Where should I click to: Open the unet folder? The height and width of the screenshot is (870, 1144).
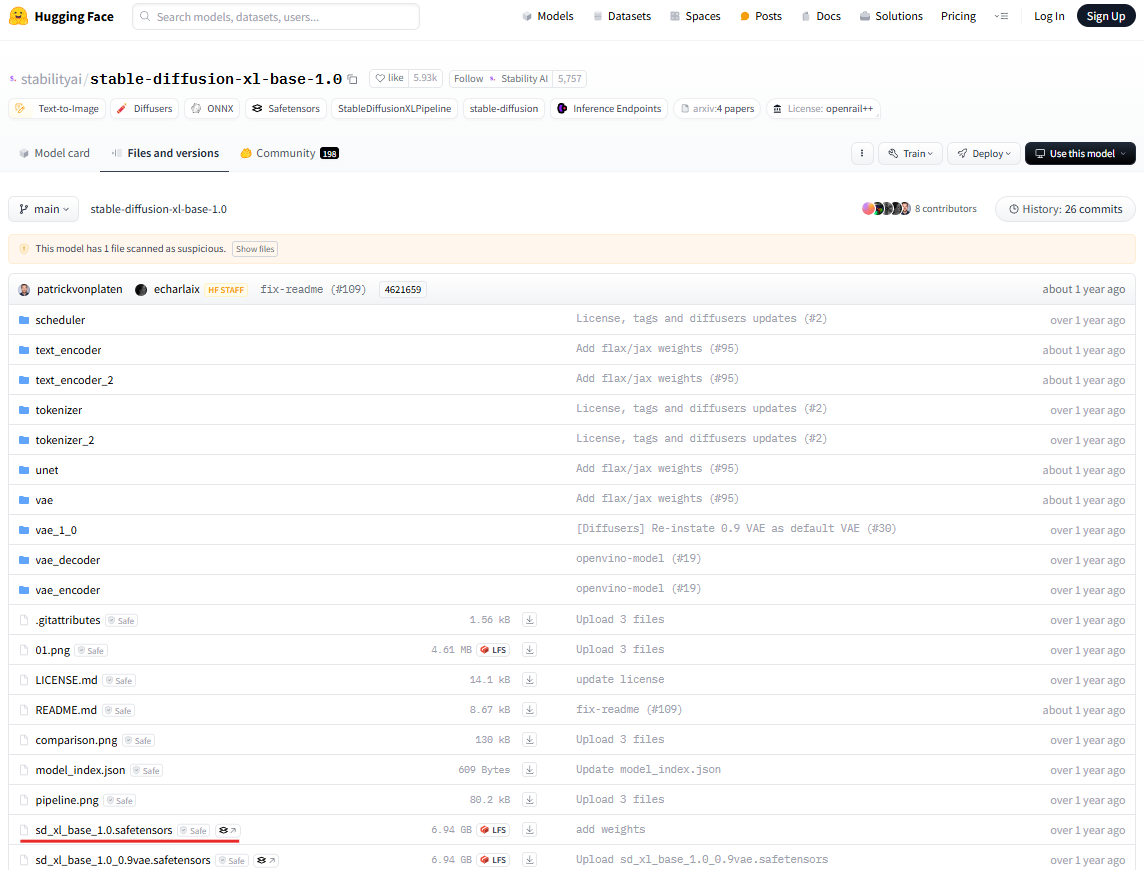(47, 470)
